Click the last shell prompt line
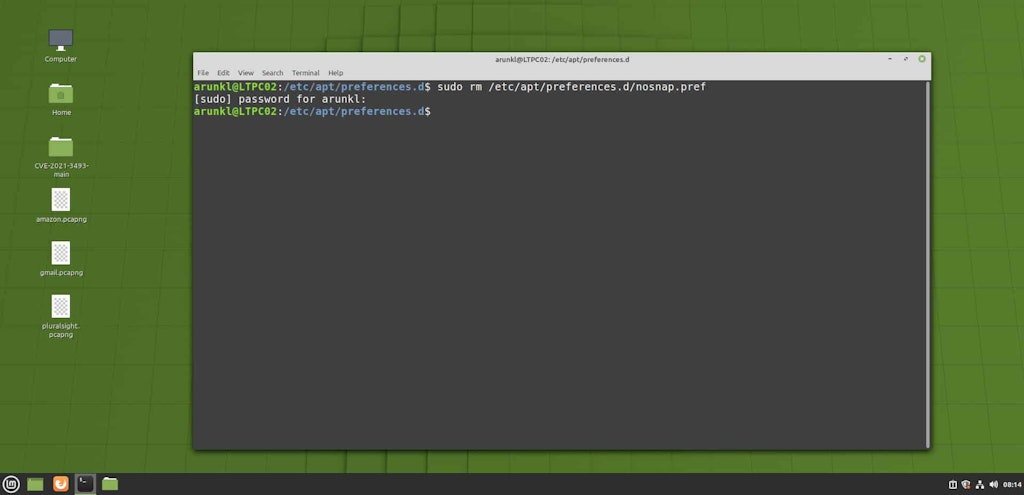The height and width of the screenshot is (495, 1024). tap(312, 112)
